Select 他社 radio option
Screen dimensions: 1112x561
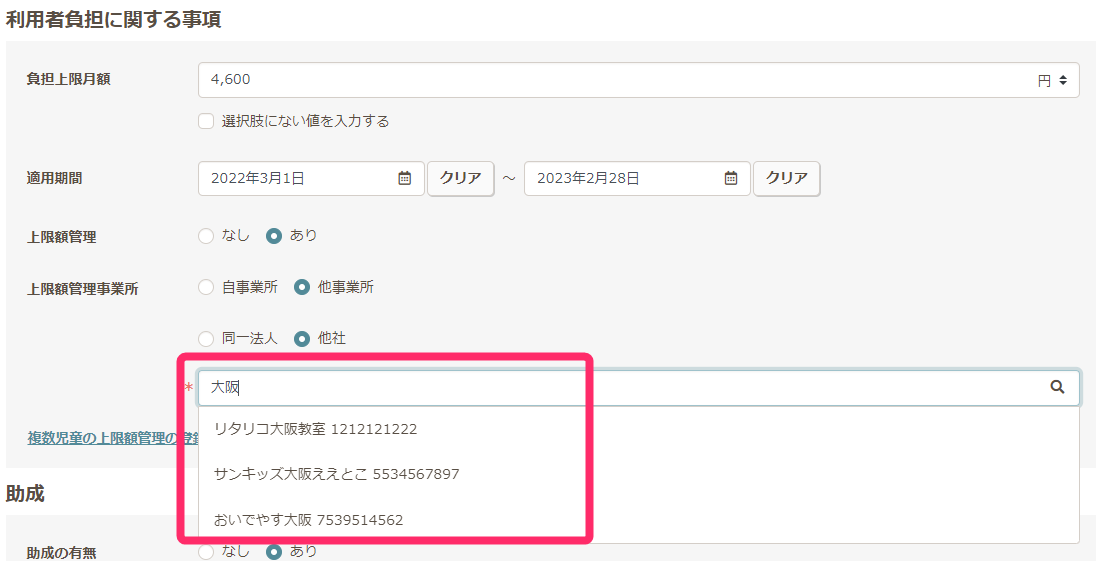click(302, 339)
